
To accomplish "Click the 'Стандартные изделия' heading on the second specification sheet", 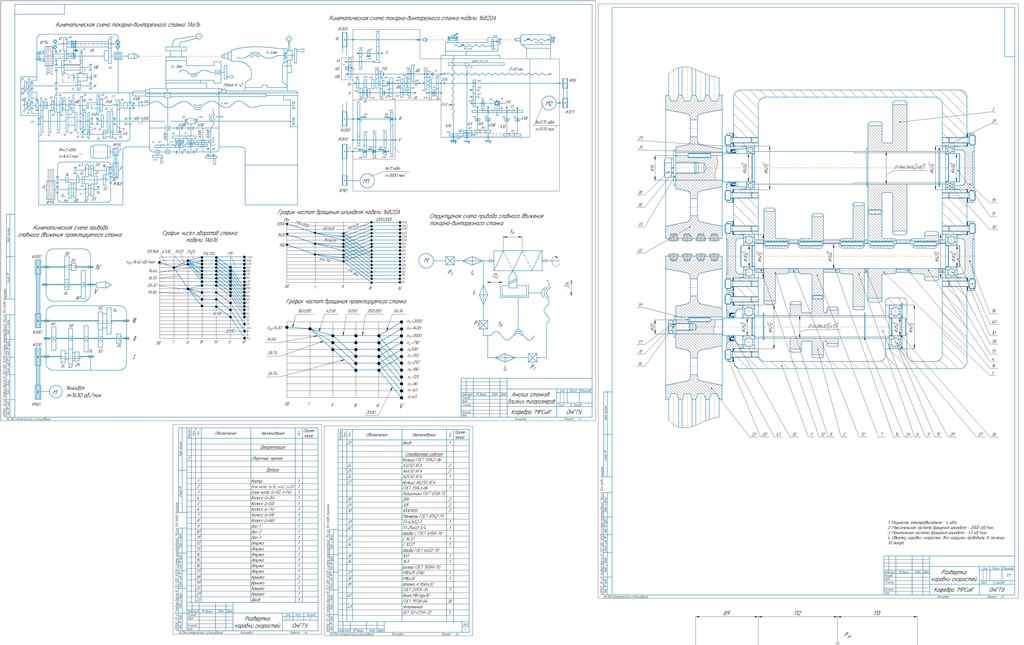I will tap(424, 454).
